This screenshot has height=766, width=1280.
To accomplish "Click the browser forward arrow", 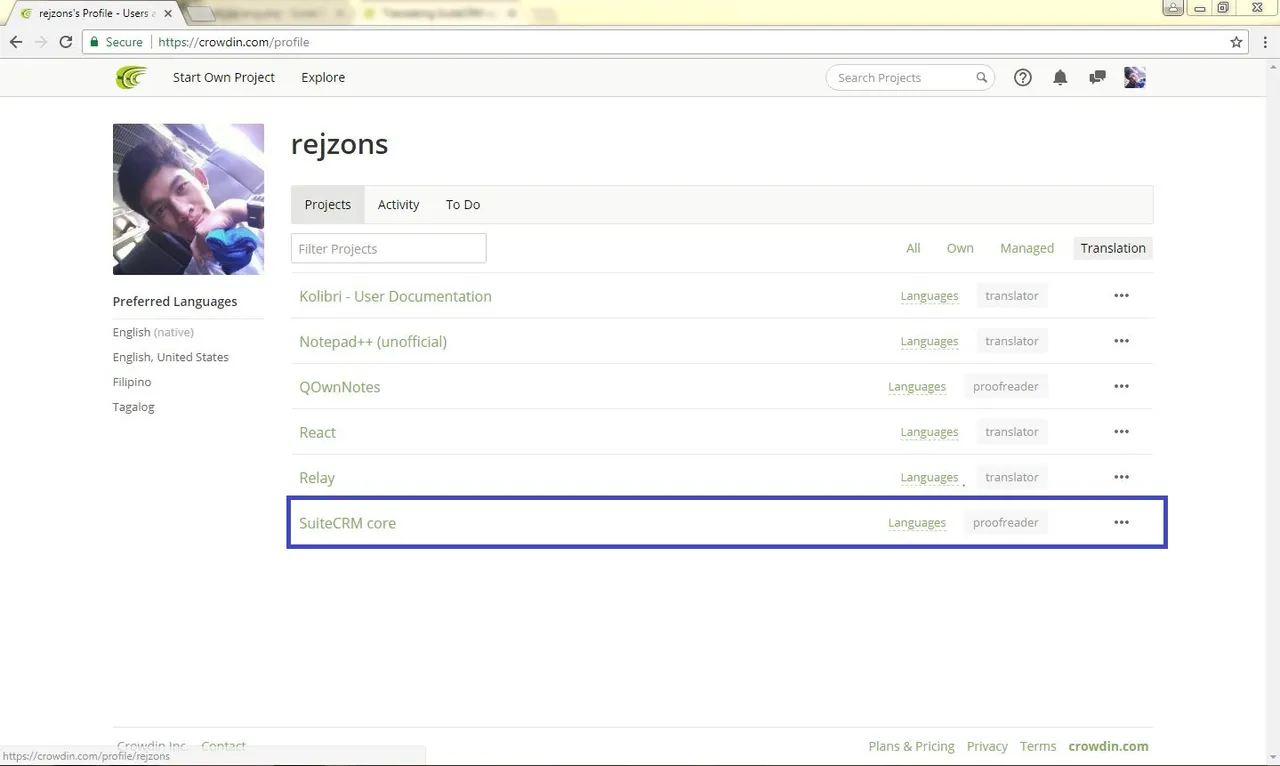I will 41,42.
